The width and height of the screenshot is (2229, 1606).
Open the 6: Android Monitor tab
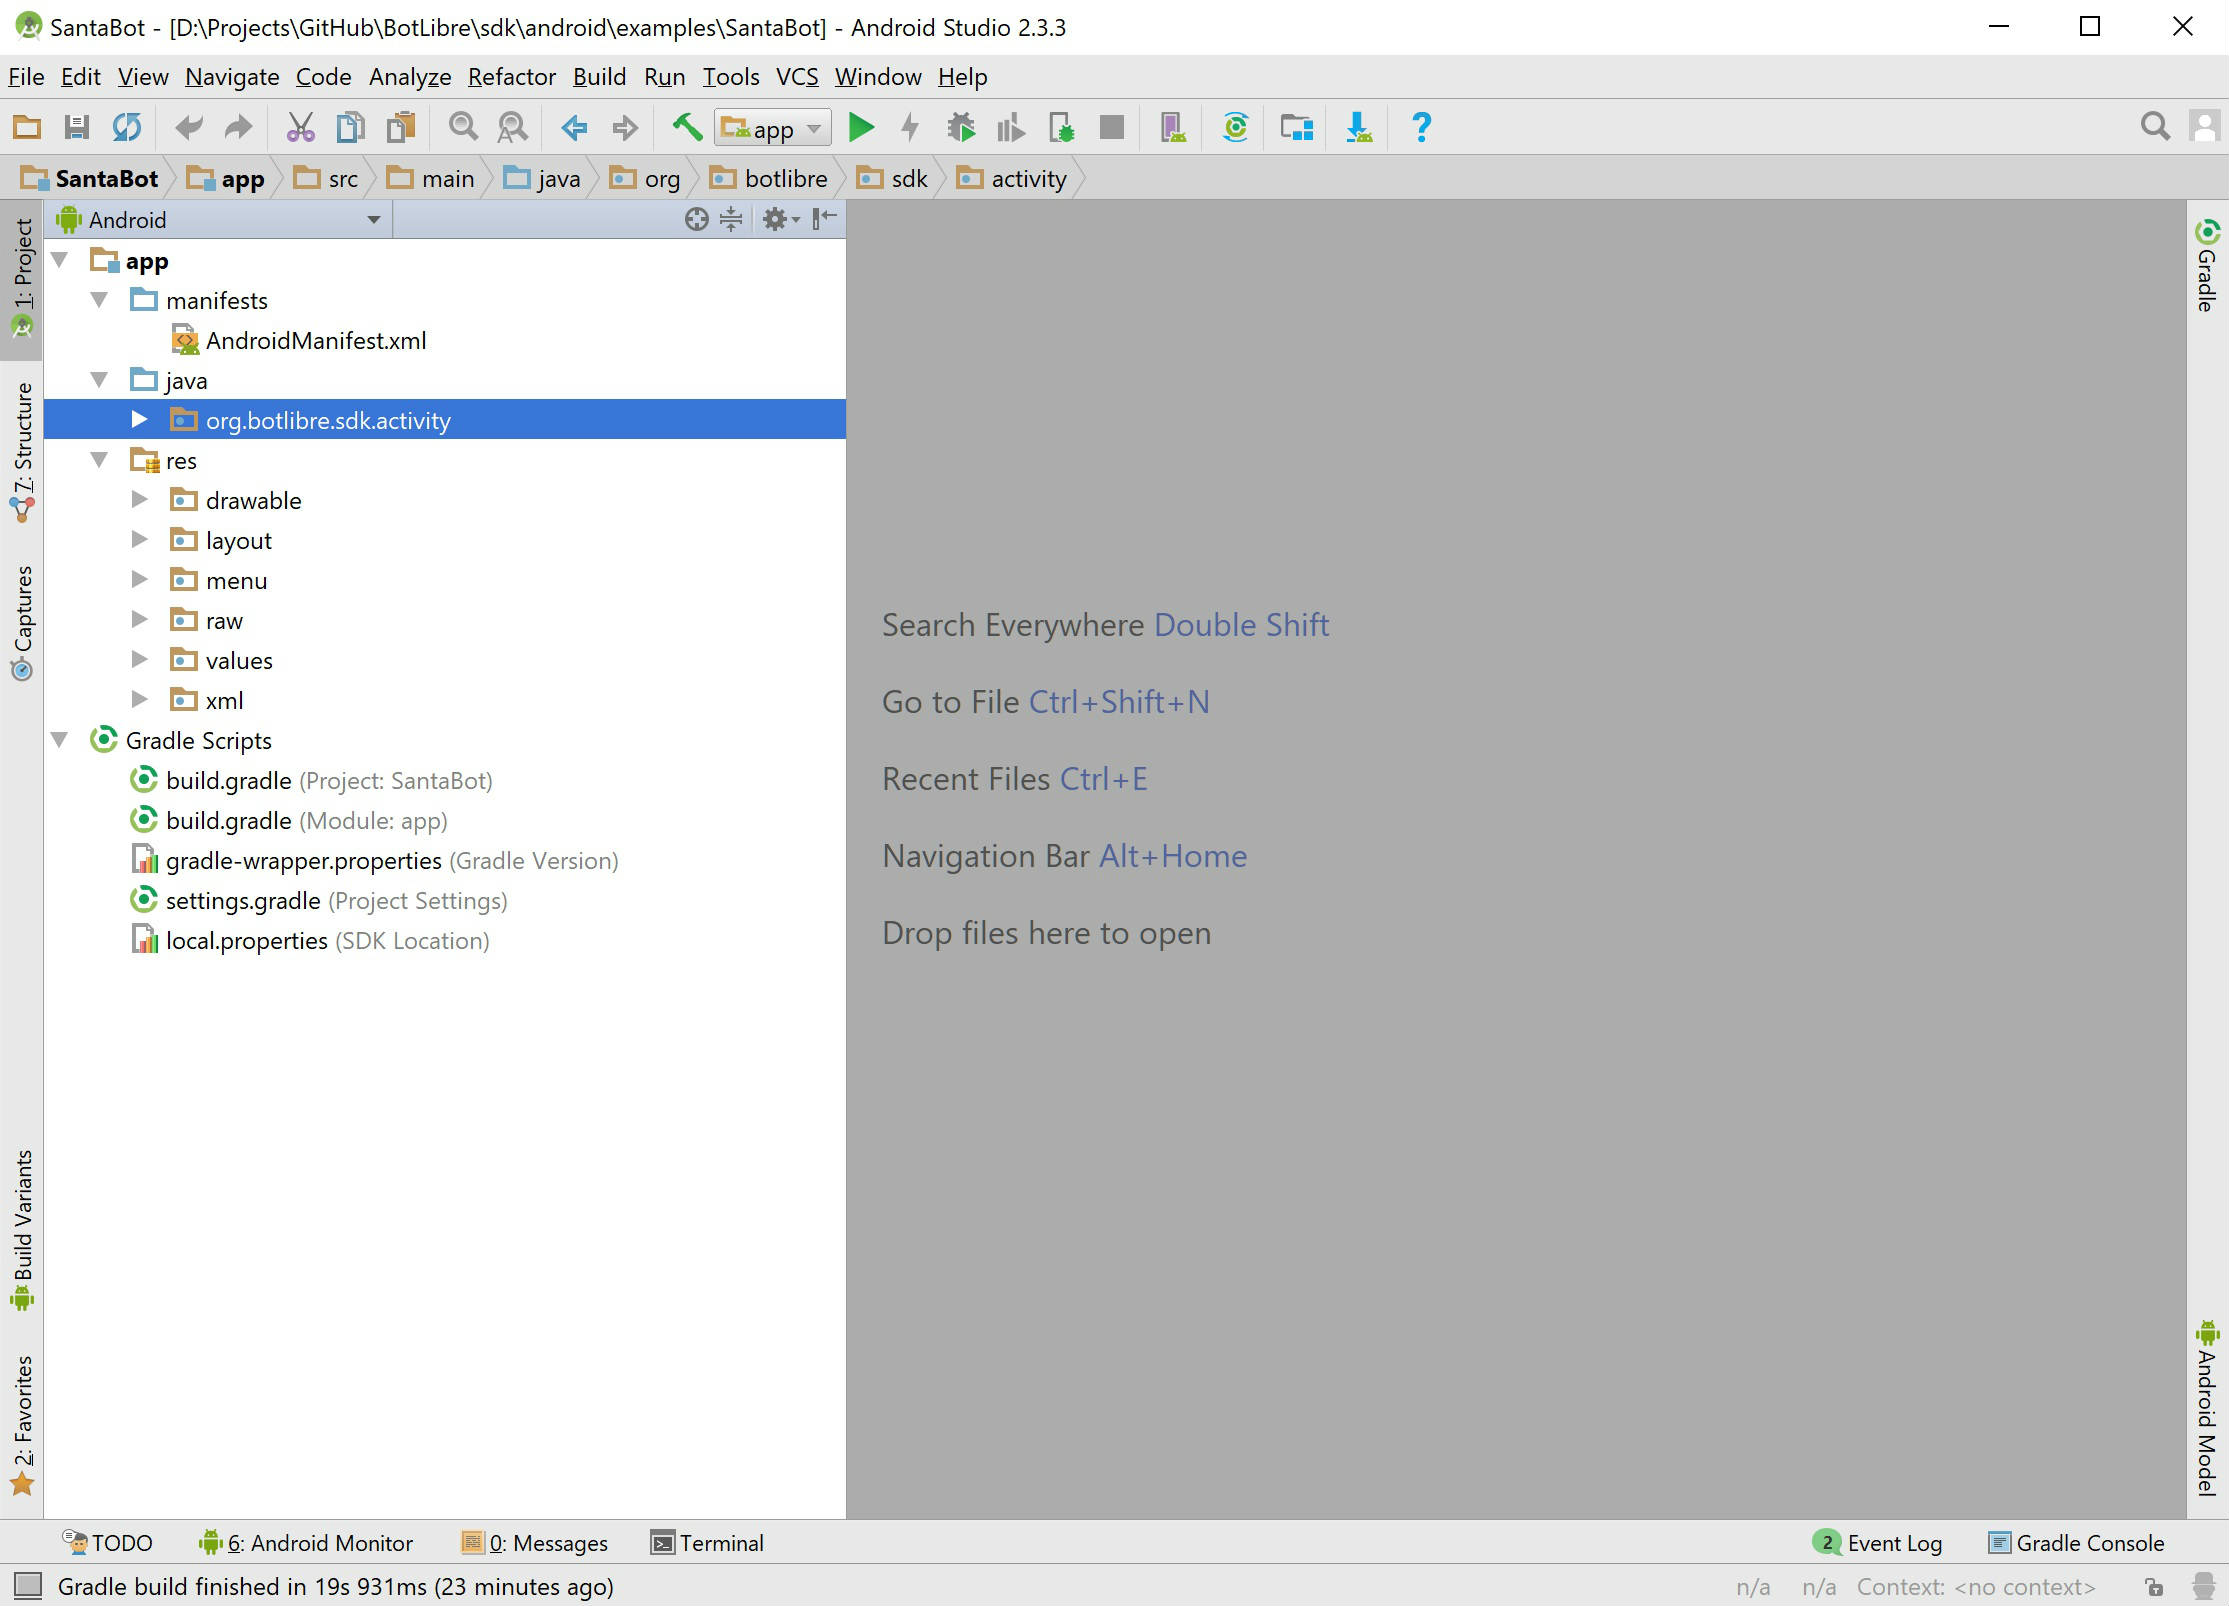click(x=306, y=1543)
